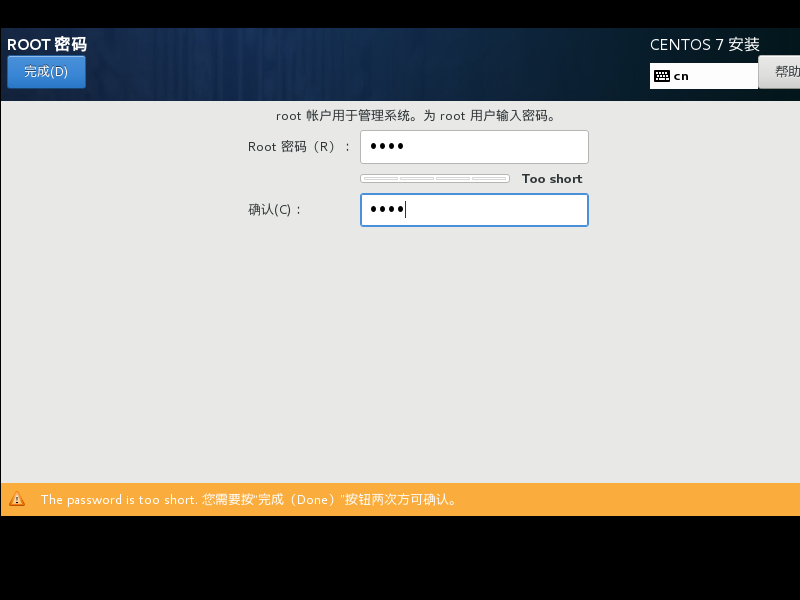
Task: Click the warning triangle icon
Action: [17, 499]
